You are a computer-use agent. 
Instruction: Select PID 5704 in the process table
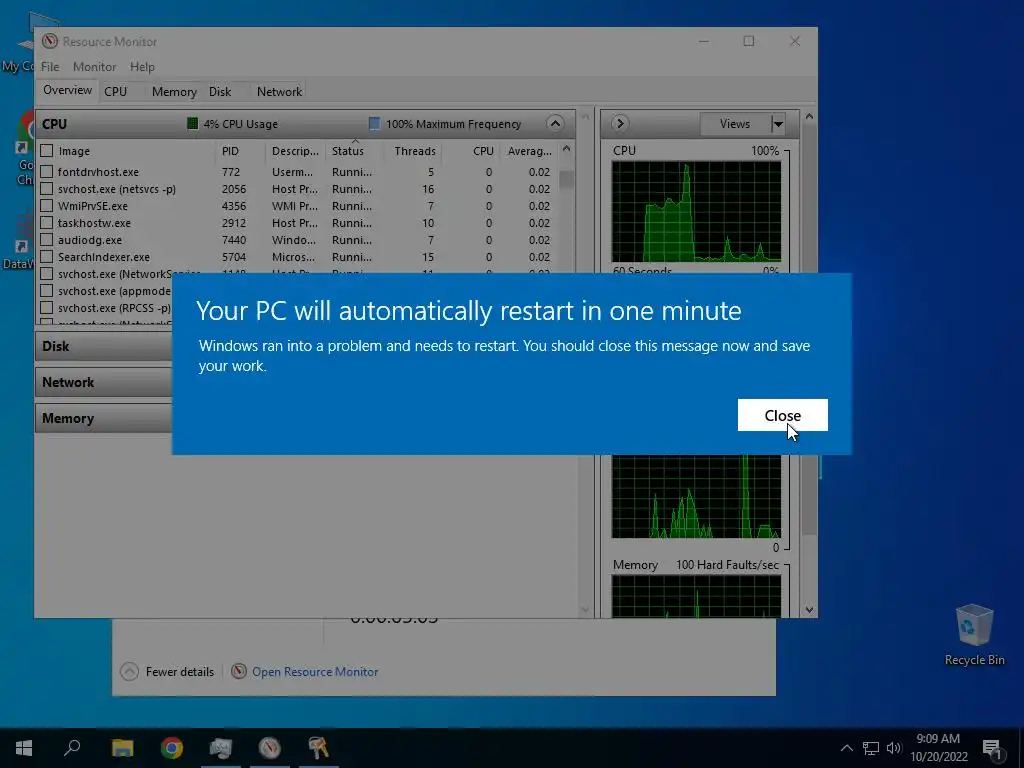pos(234,257)
